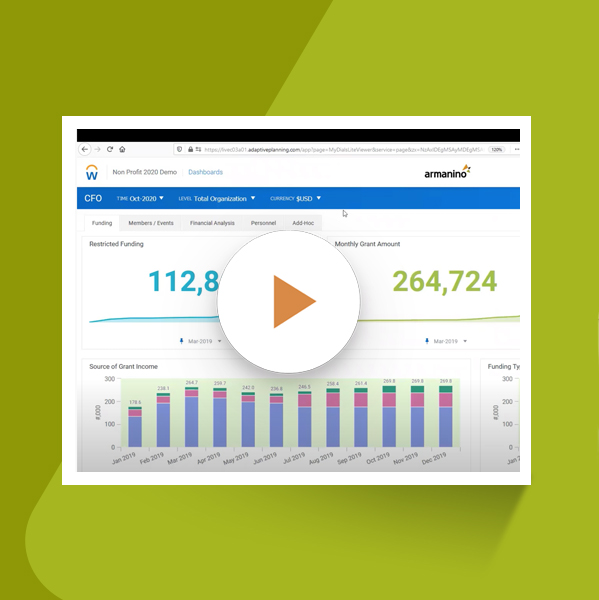Open the Level Total Organization dropdown
This screenshot has width=599, height=600.
point(217,198)
